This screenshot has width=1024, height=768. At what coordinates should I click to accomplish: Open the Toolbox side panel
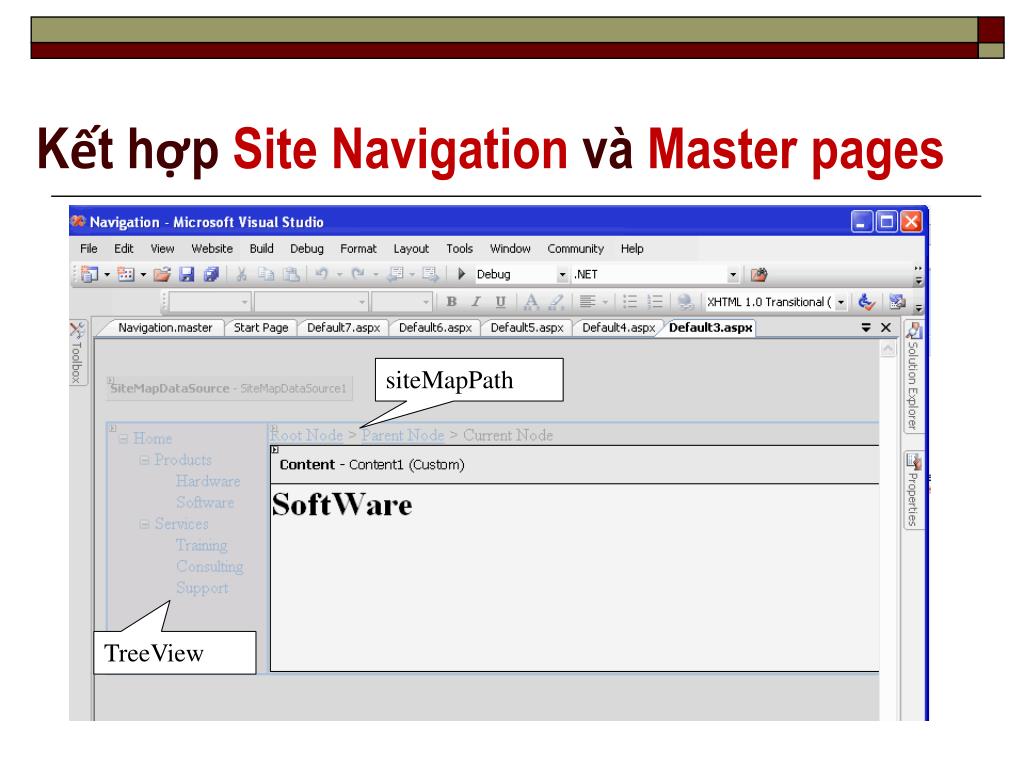click(77, 353)
